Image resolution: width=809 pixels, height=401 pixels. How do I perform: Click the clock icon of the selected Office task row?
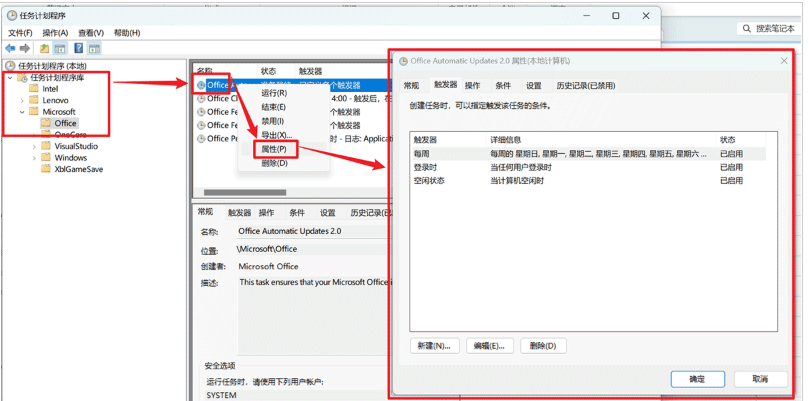click(201, 85)
